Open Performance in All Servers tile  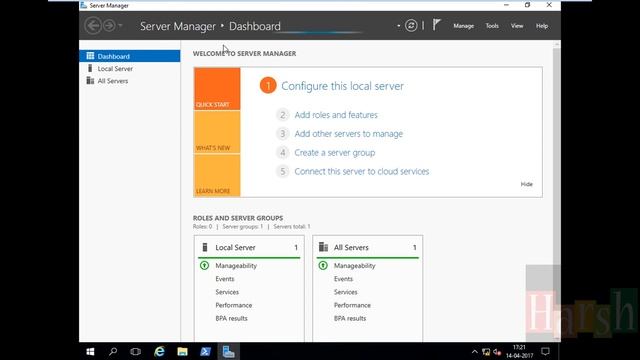tap(352, 305)
